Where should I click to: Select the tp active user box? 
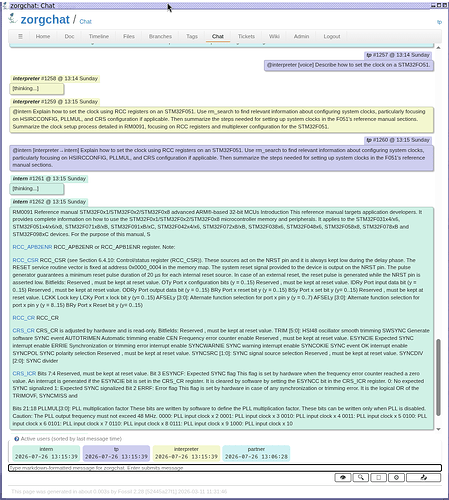coord(116,453)
